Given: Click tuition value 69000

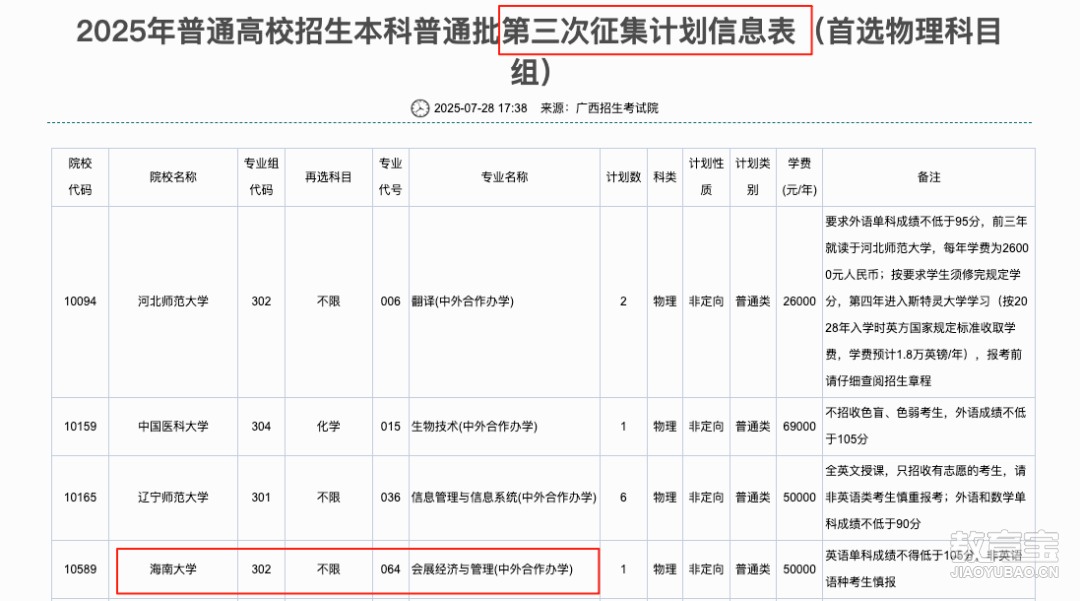Looking at the screenshot, I should 799,426.
